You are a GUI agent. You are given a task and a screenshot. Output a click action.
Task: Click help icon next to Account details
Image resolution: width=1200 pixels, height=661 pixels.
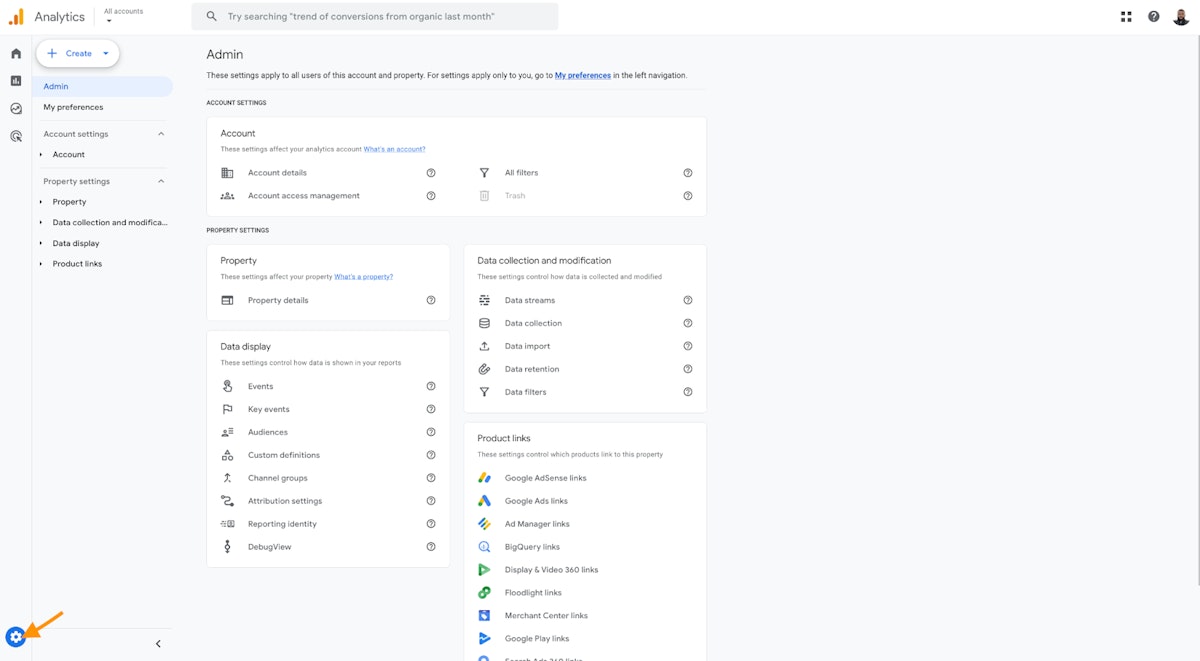(x=431, y=173)
